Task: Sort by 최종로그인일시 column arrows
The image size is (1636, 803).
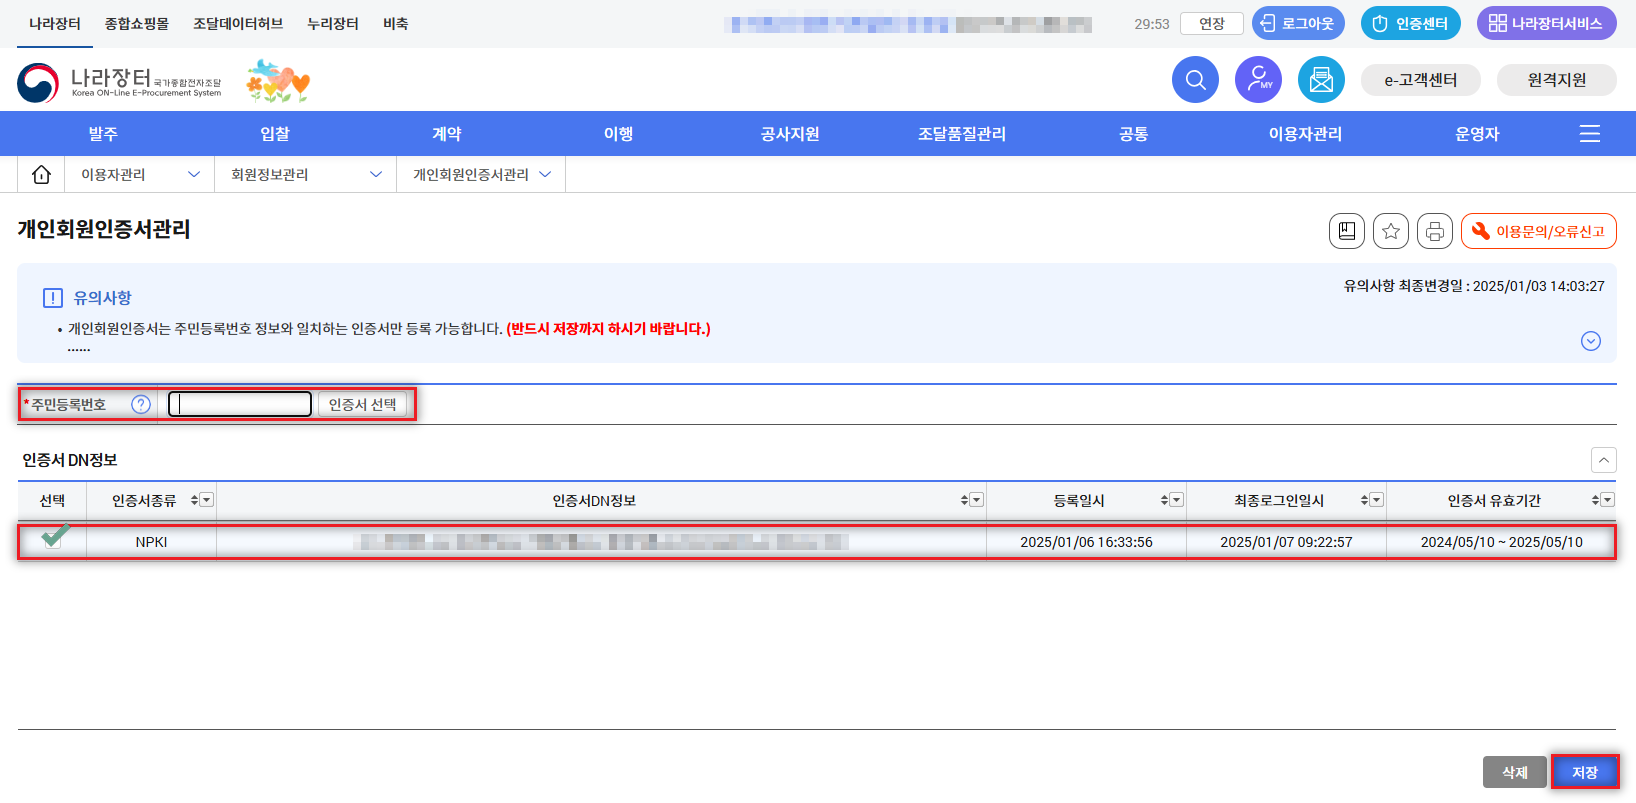Action: tap(1364, 500)
